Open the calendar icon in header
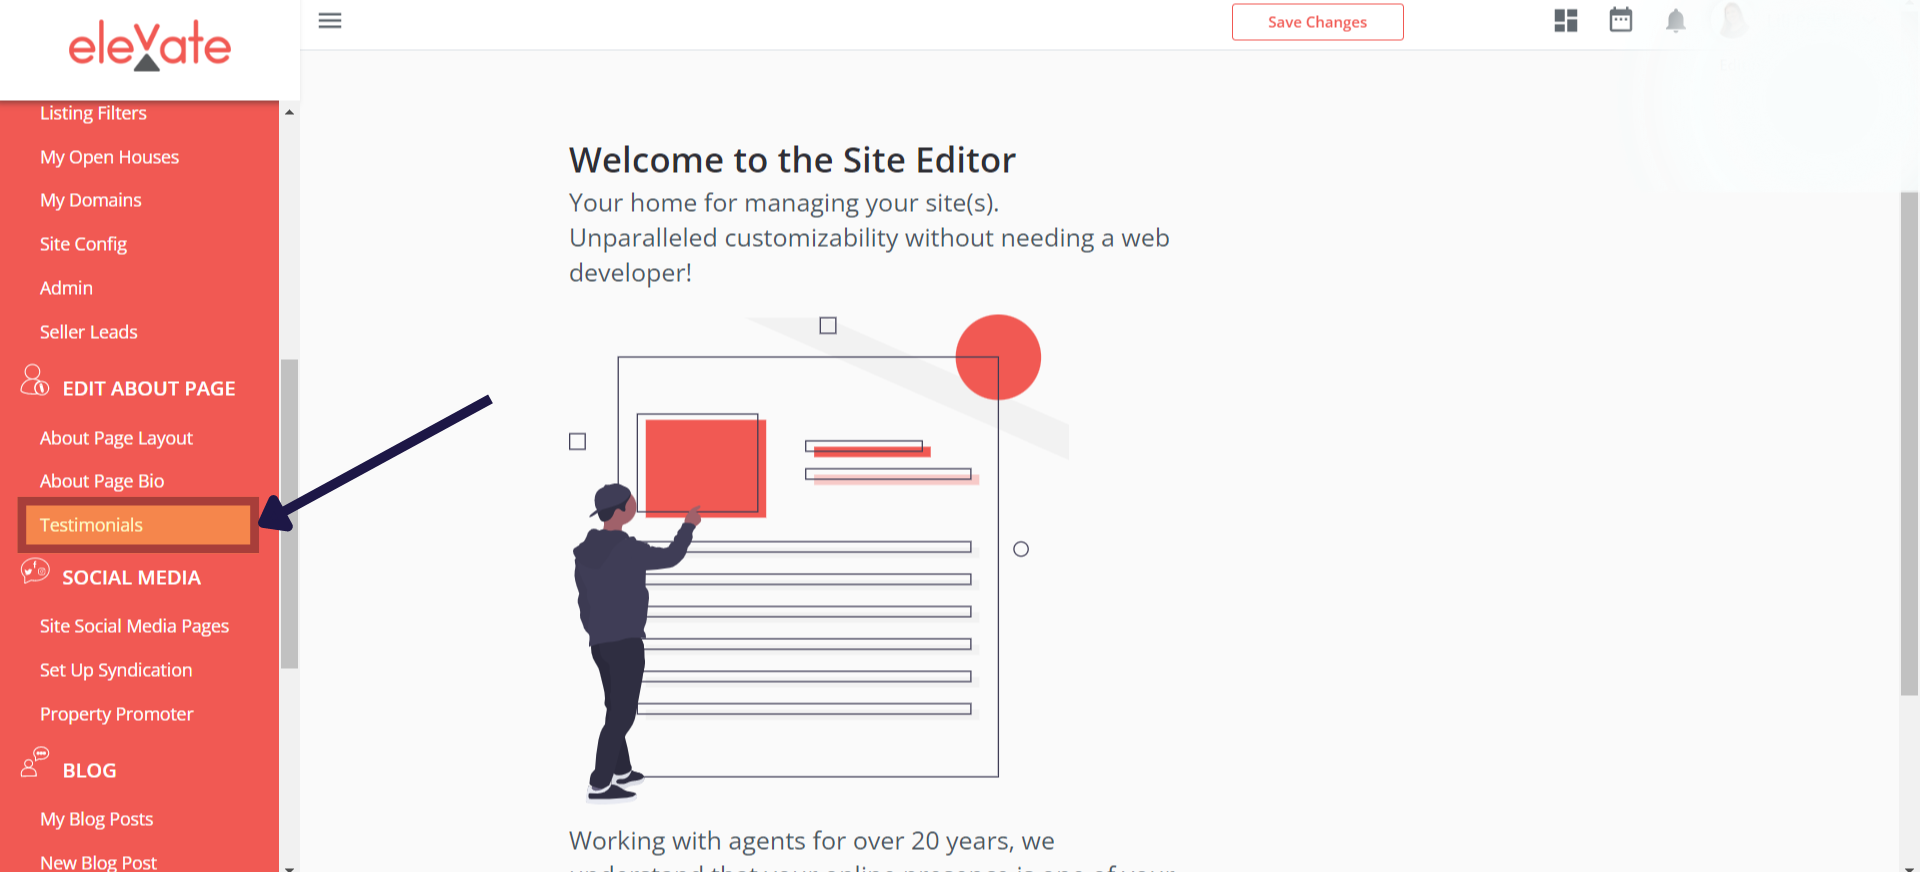Screen dimensions: 1920x872 tap(1620, 20)
